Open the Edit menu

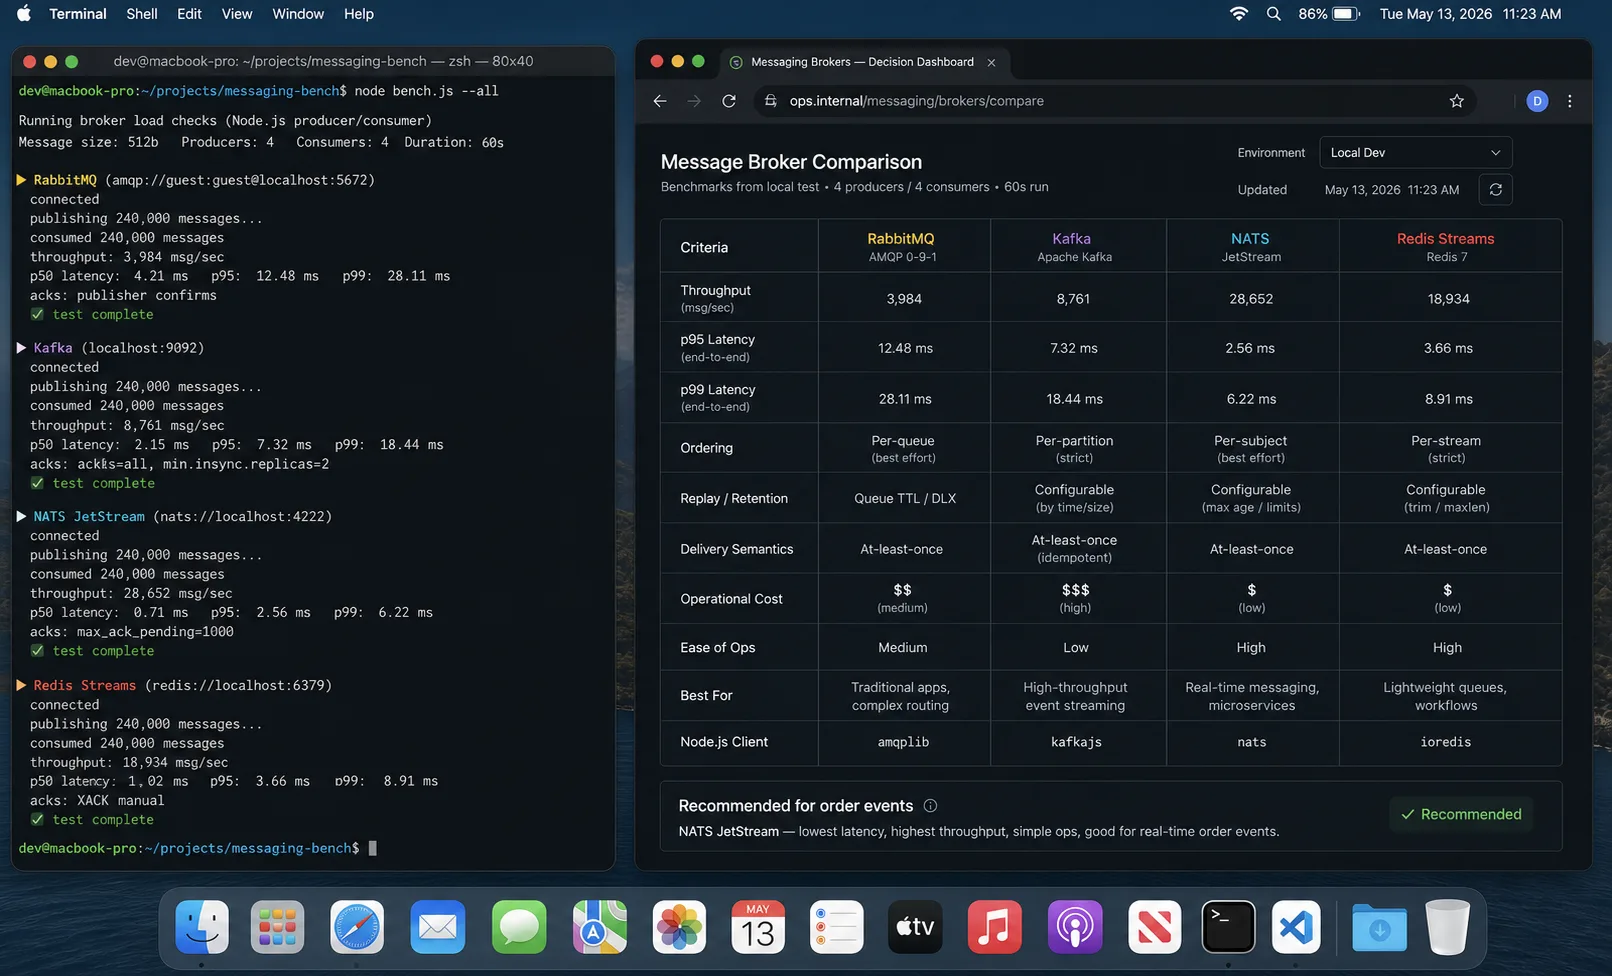click(189, 14)
